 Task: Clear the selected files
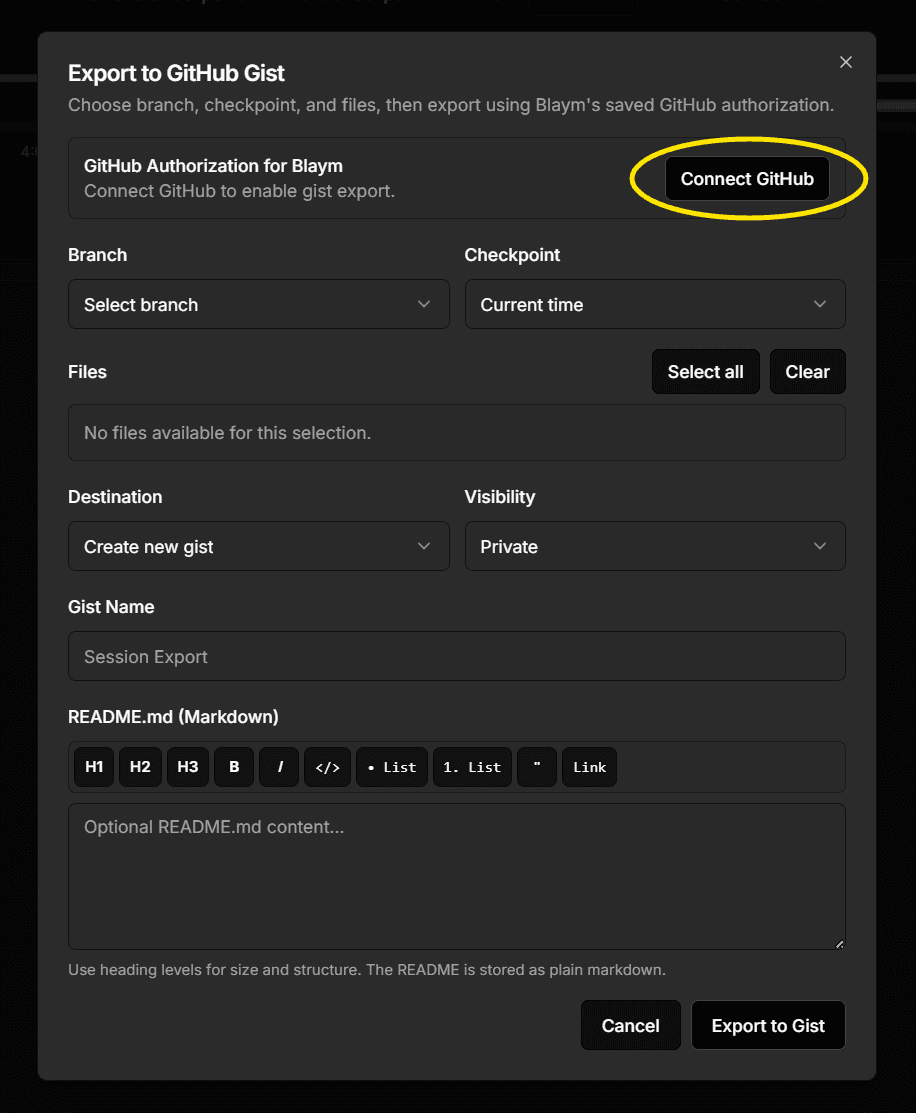807,372
